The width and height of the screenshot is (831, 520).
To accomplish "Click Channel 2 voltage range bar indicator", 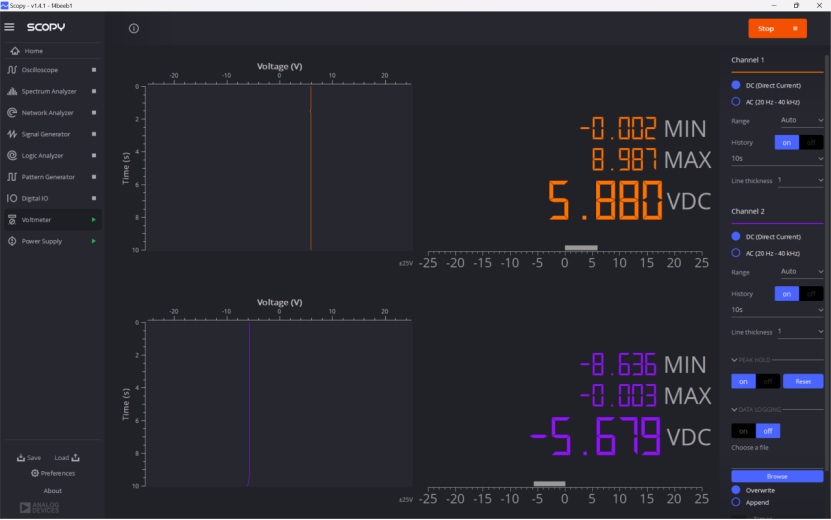I will pos(549,483).
